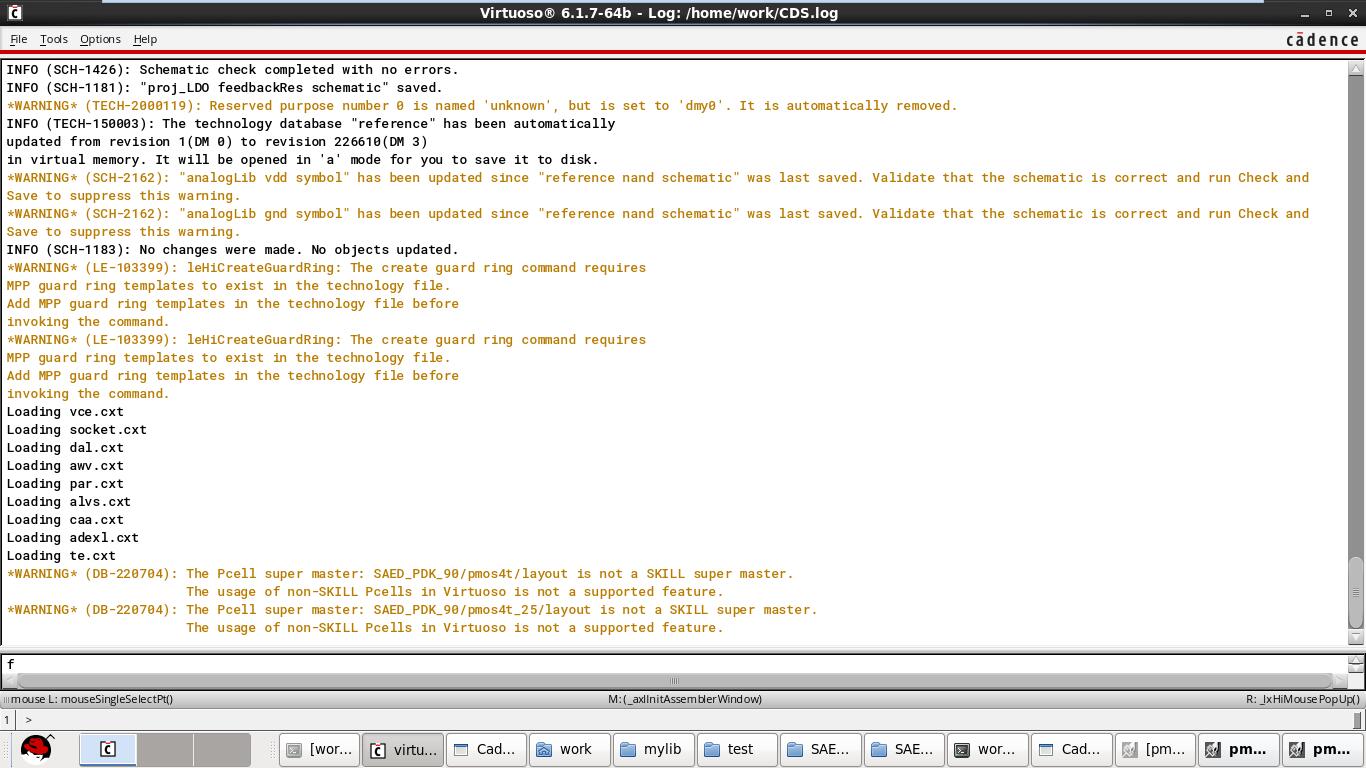Switch to the "[pm..." bracketed taskbar window

1156,749
